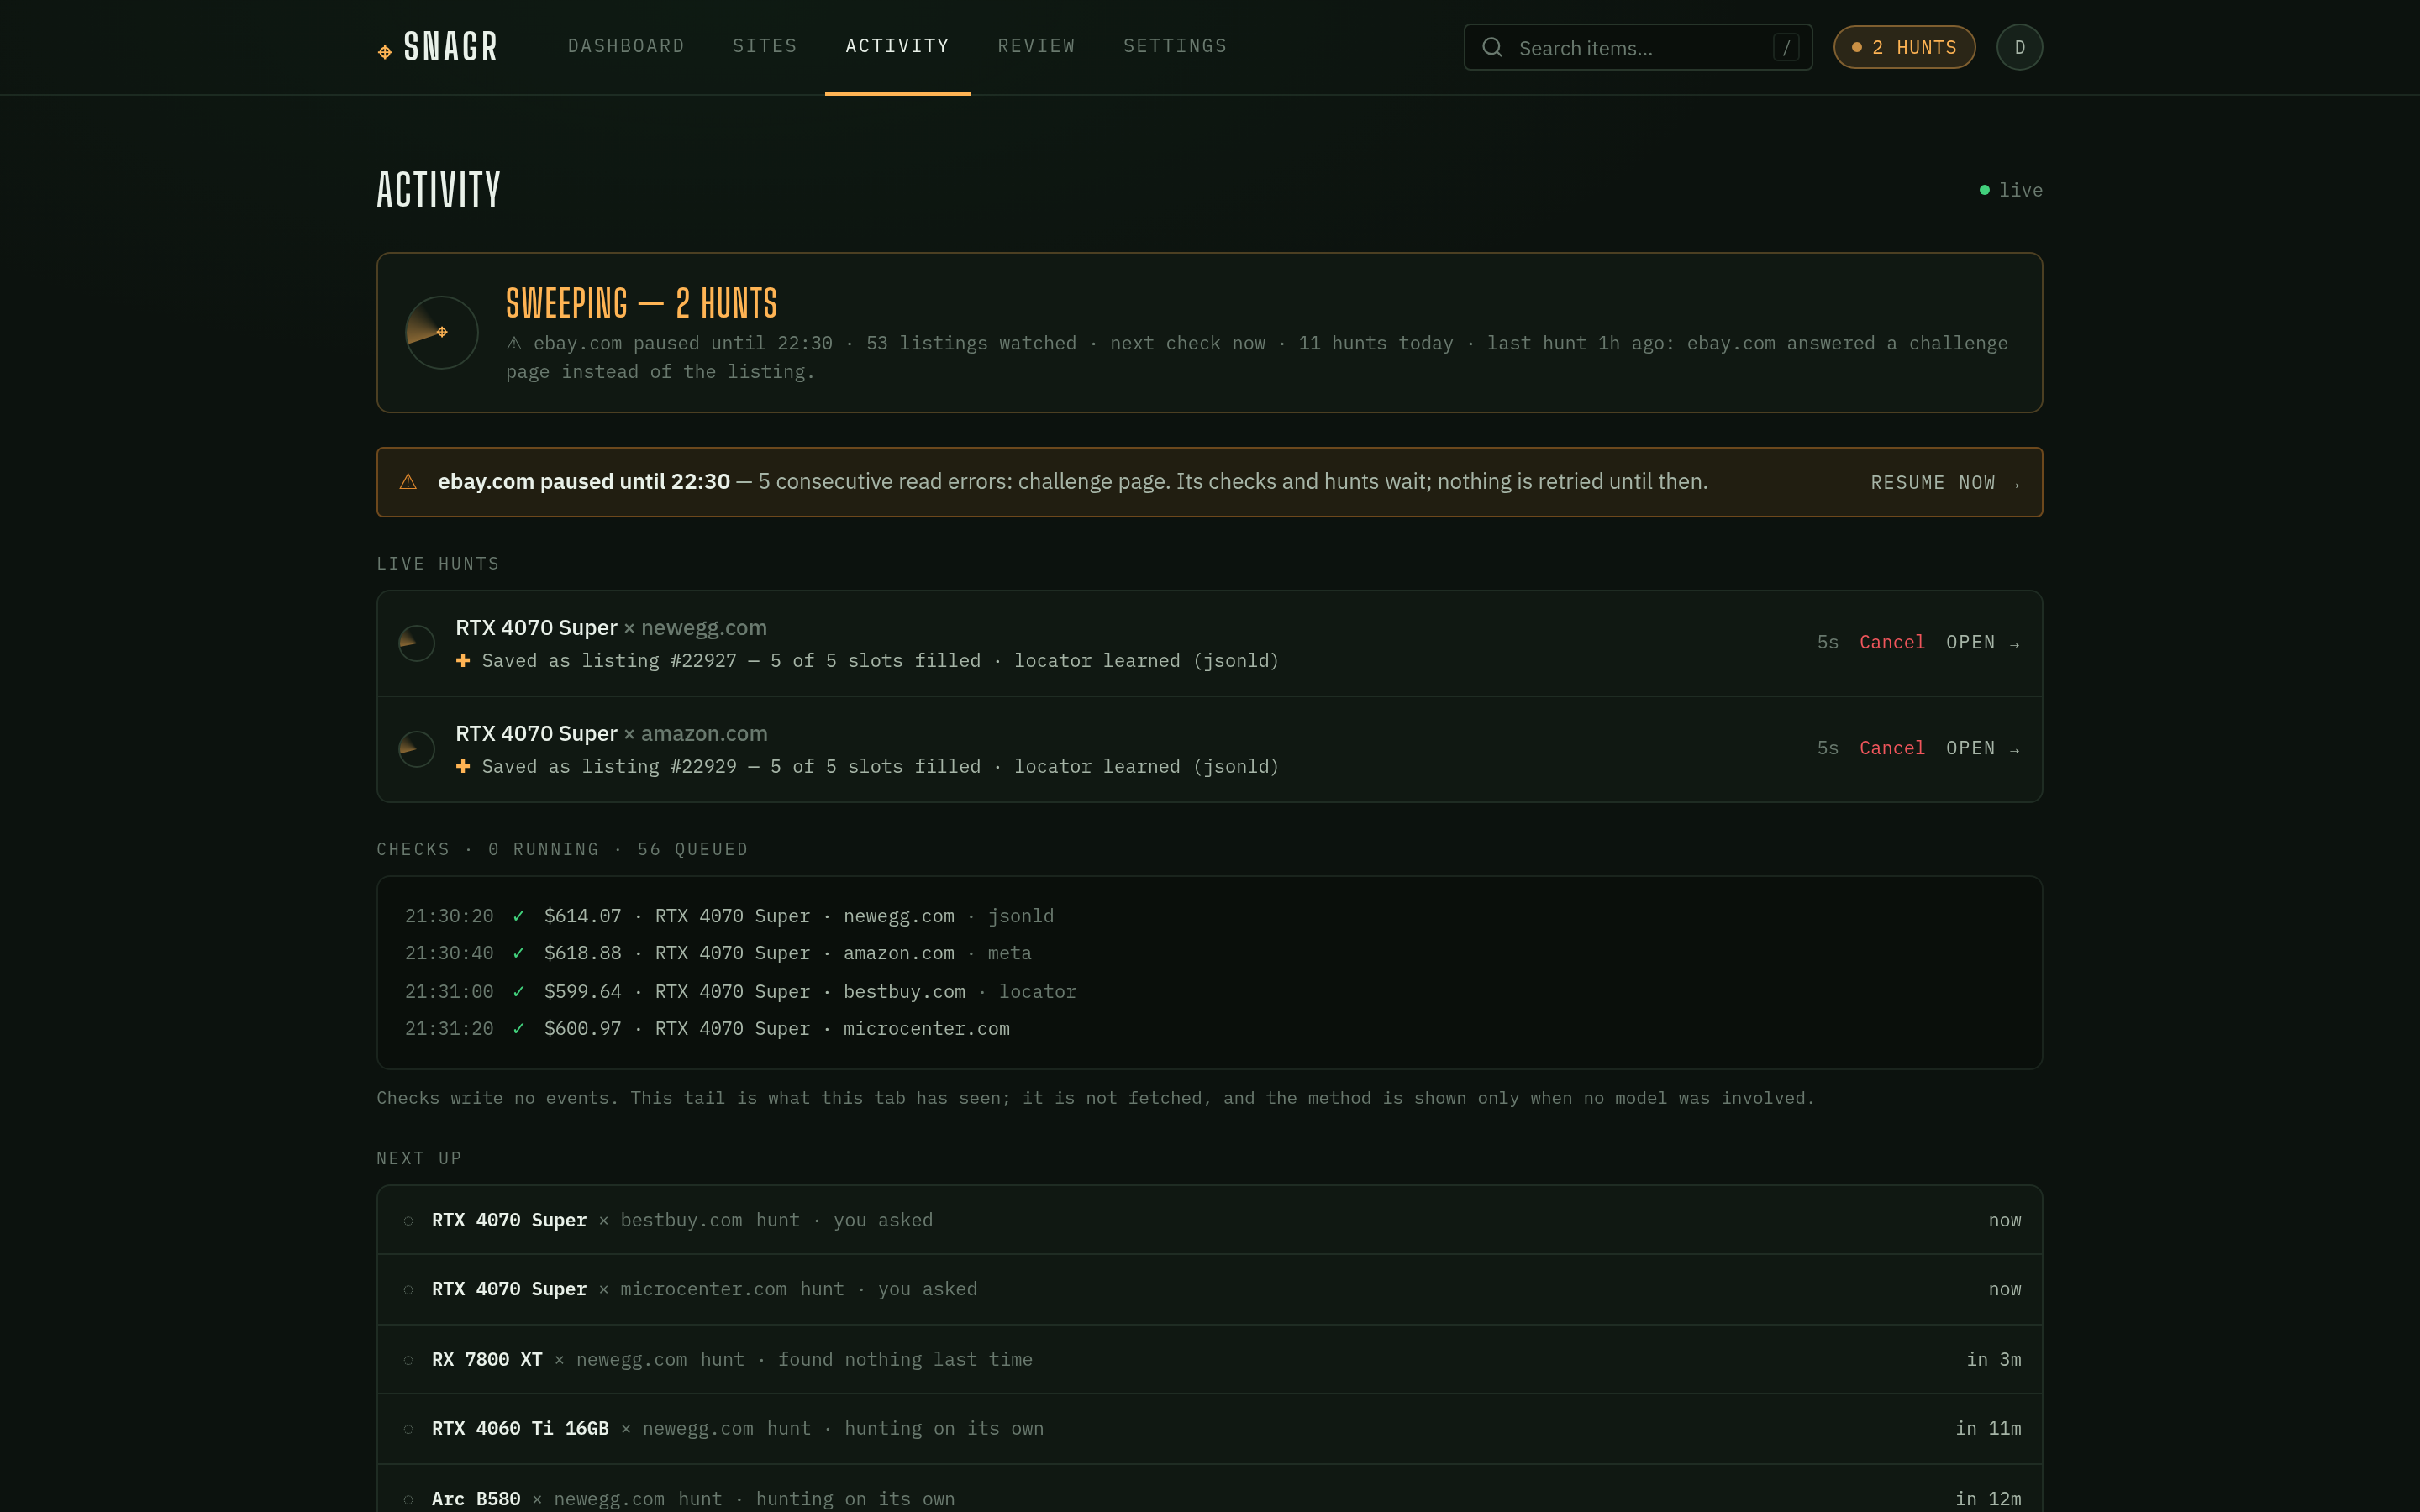Click the sweeping radar icon
Viewport: 2420px width, 1512px height.
click(441, 332)
